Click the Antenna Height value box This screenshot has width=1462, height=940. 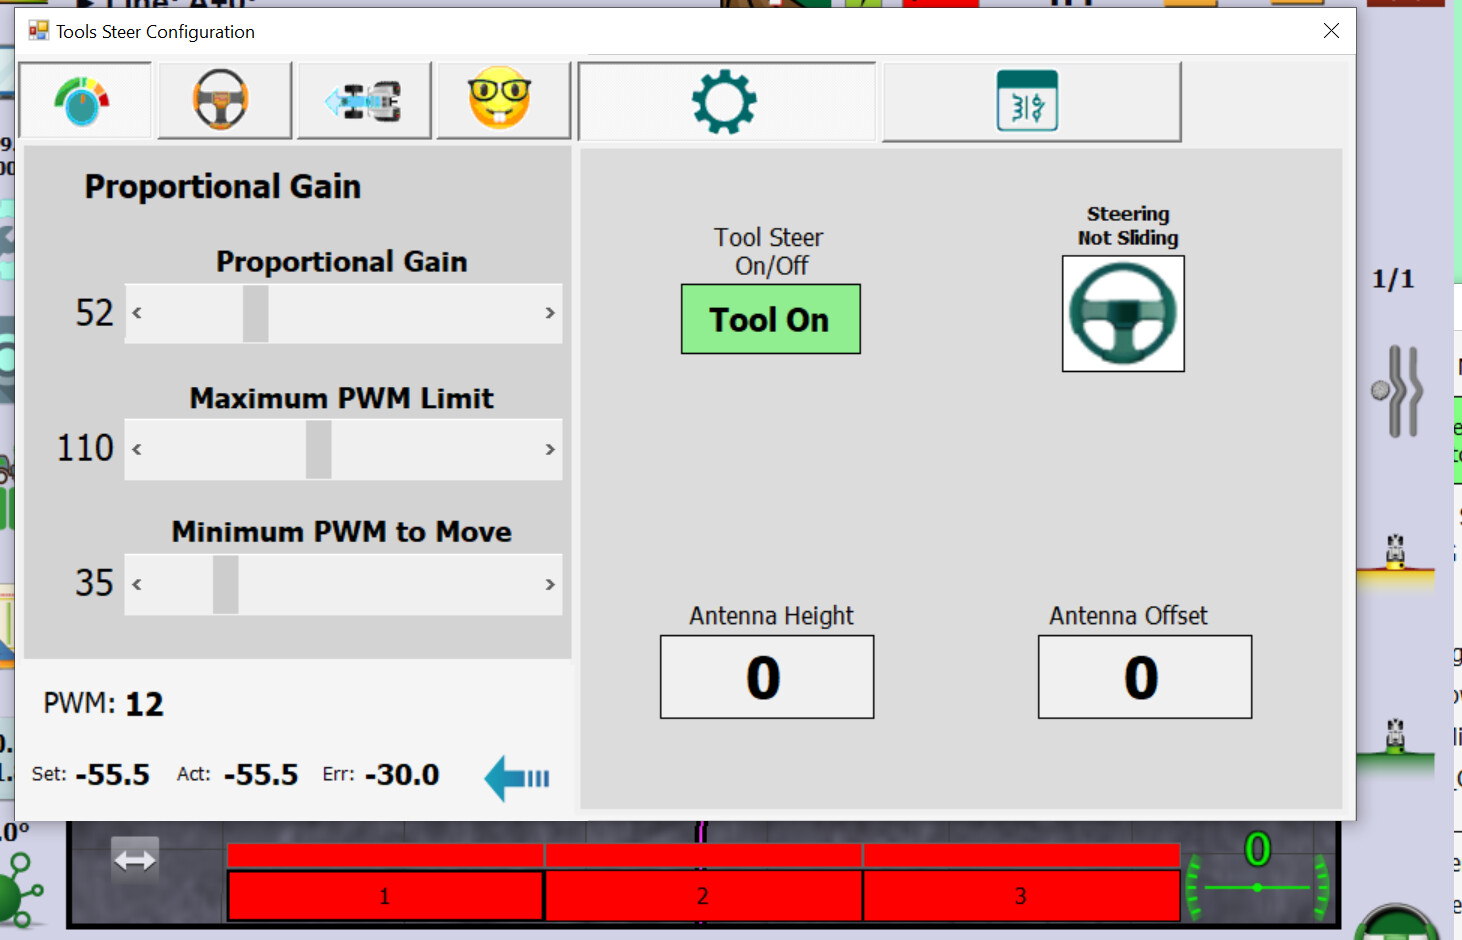[766, 677]
